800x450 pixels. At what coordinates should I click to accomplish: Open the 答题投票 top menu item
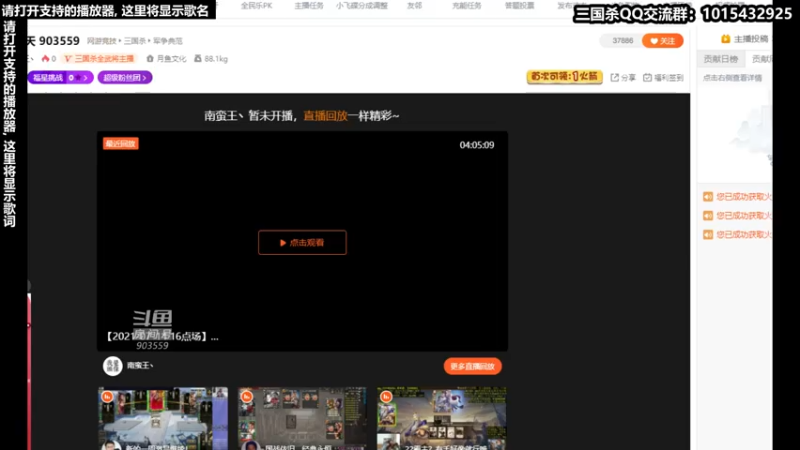point(519,6)
